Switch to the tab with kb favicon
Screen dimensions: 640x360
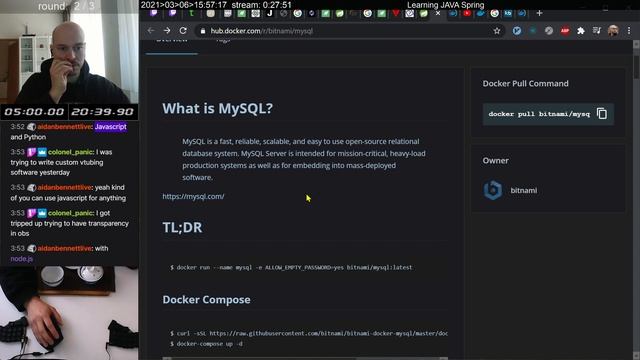[x=508, y=13]
